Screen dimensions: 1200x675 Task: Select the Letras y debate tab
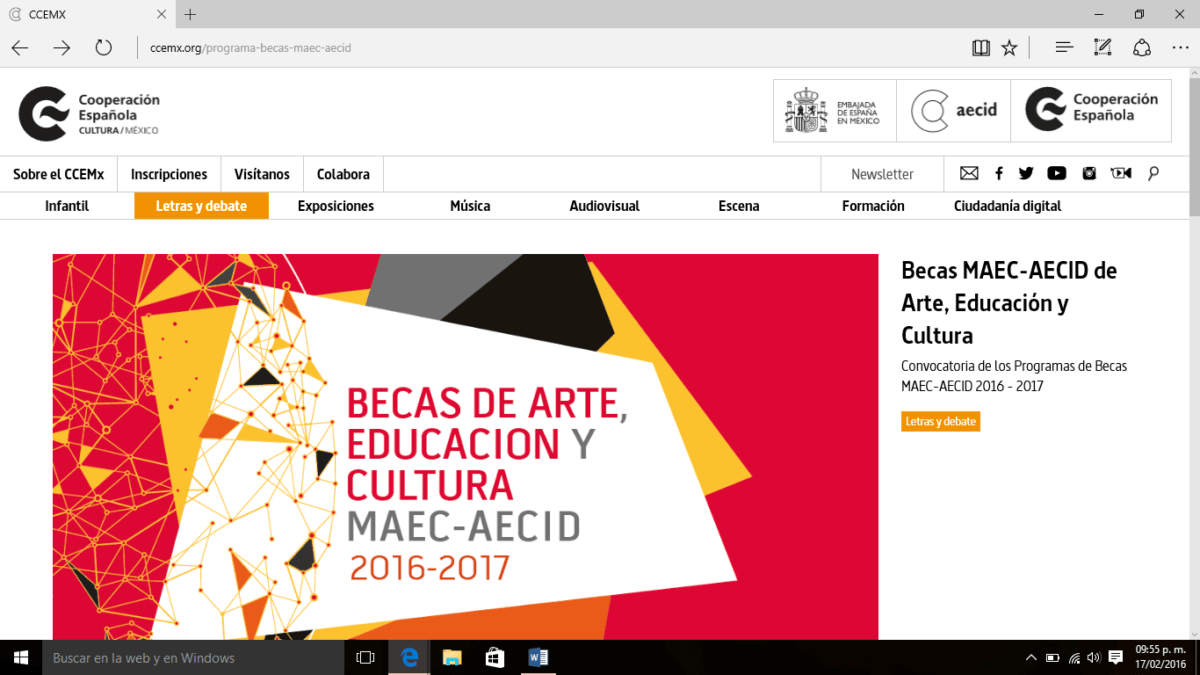[202, 206]
